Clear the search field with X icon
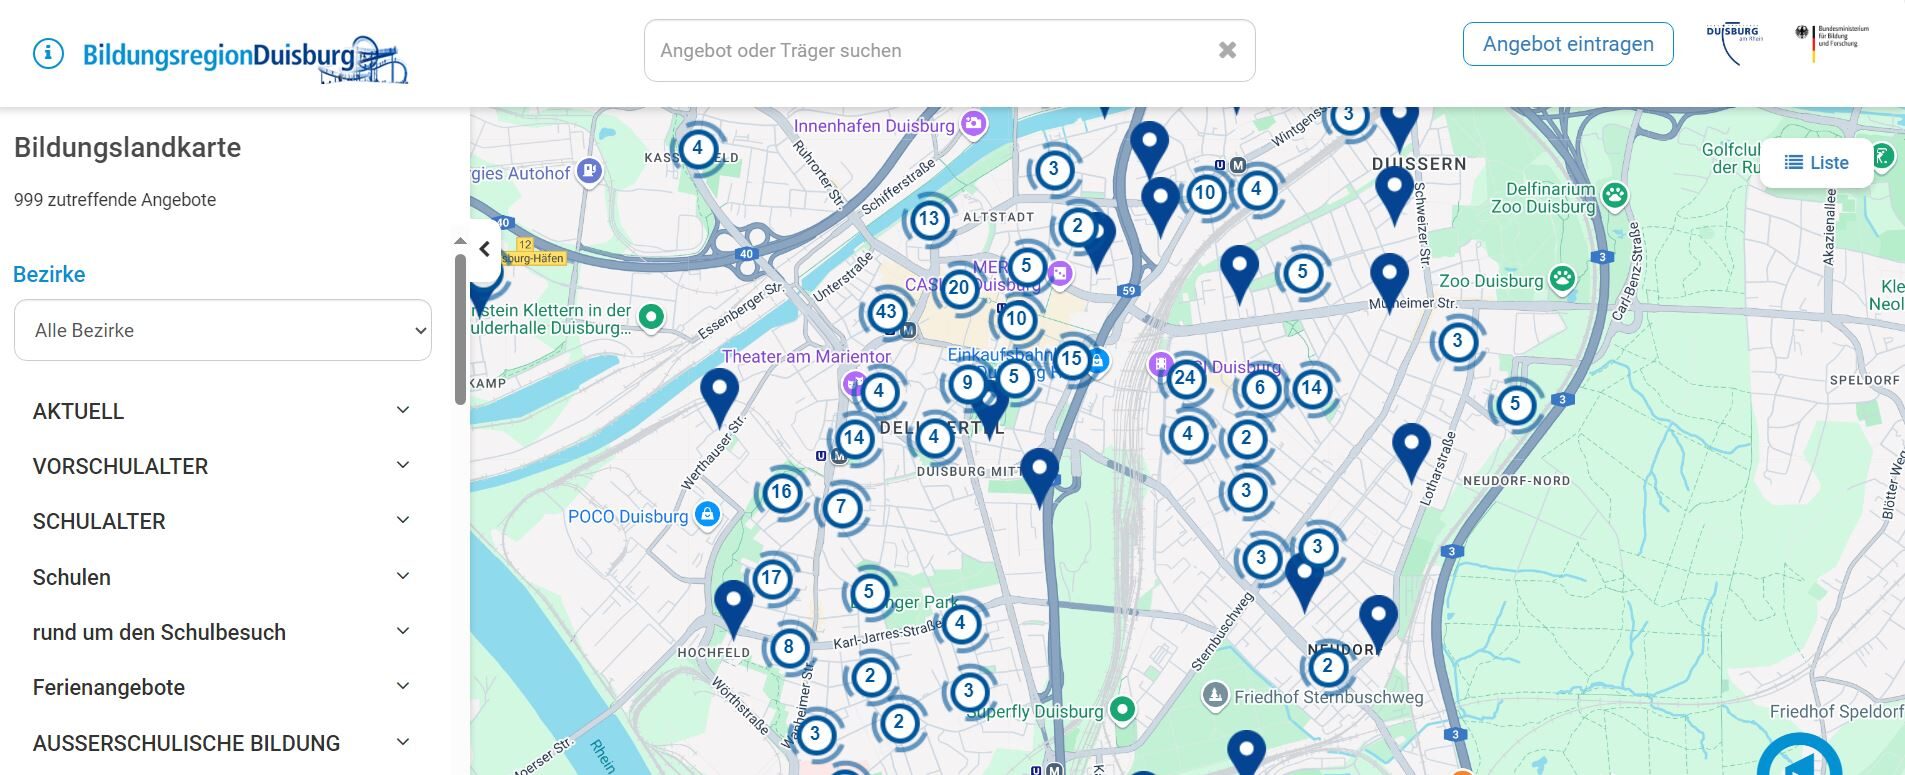 [1227, 50]
